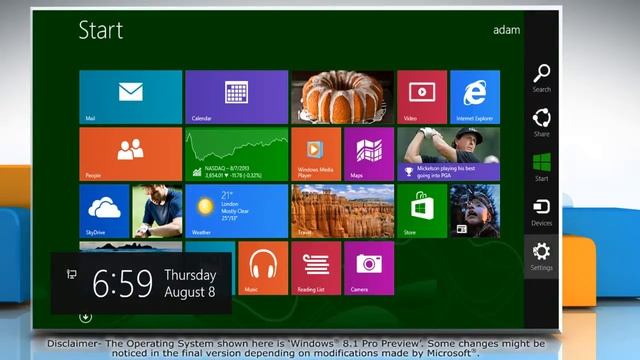This screenshot has width=640, height=360.
Task: Launch the Internet Explorer tile
Action: (475, 97)
